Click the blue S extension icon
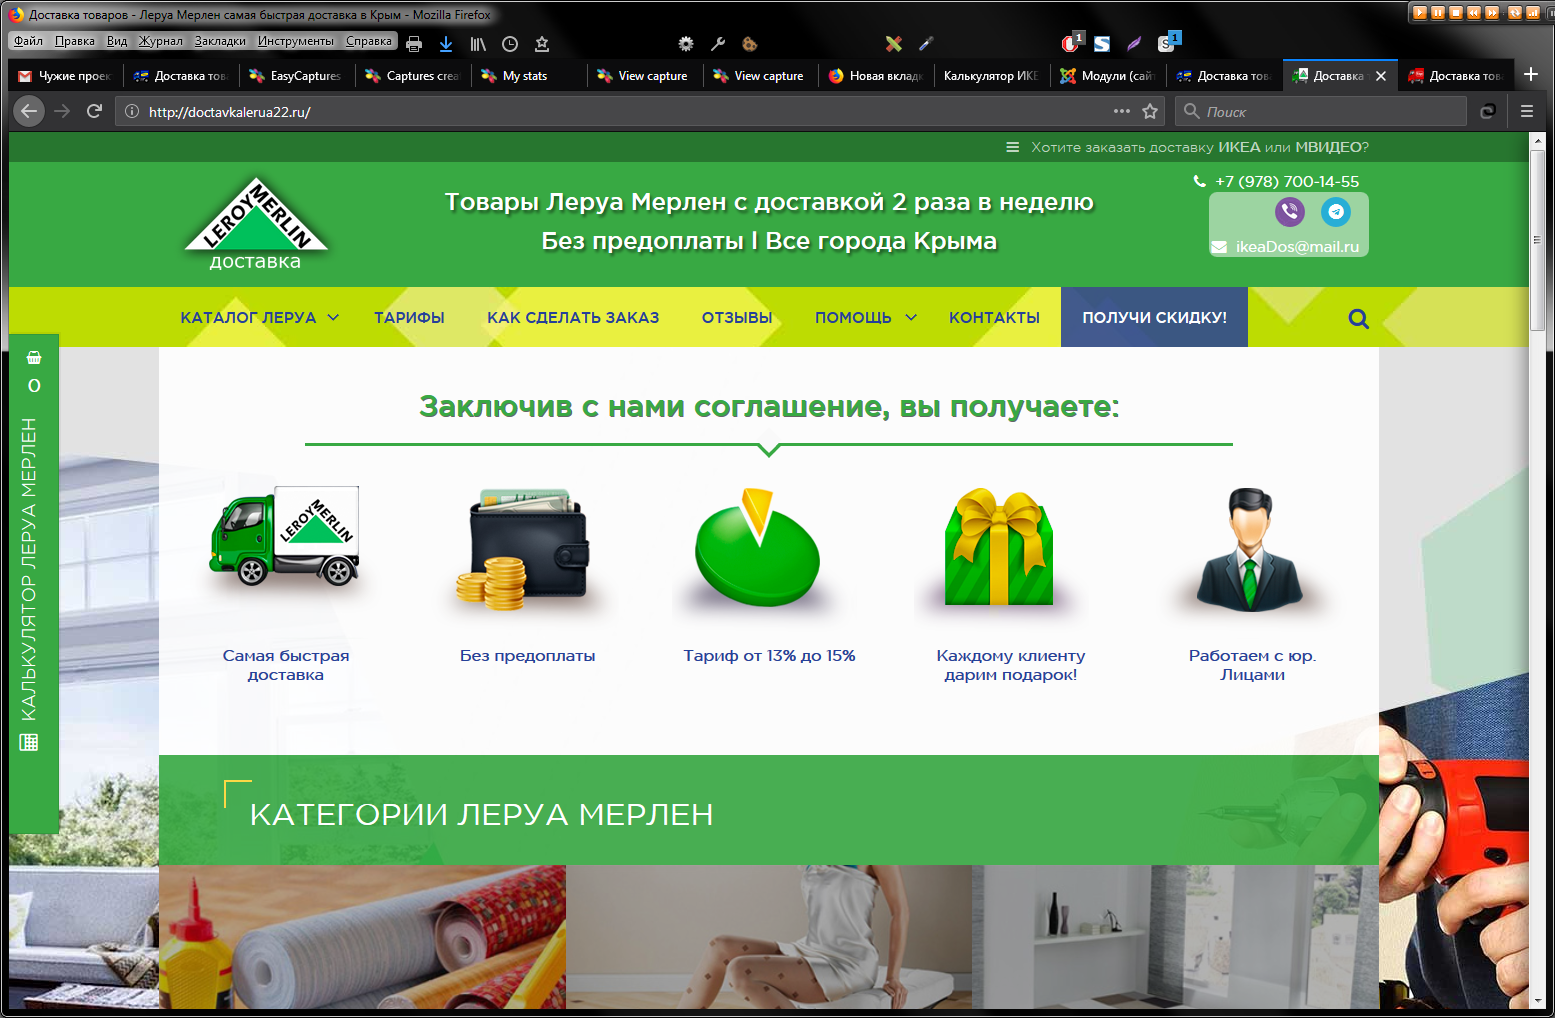The image size is (1555, 1018). click(1102, 44)
